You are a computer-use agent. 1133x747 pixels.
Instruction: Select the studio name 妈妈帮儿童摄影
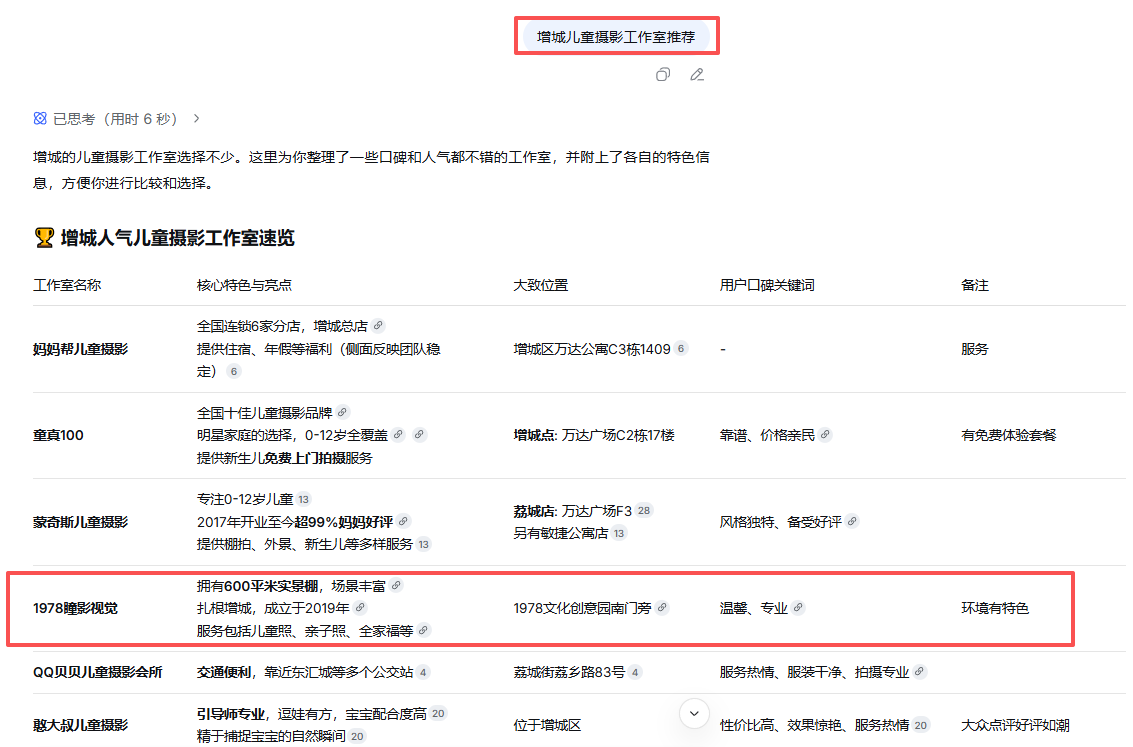click(80, 350)
